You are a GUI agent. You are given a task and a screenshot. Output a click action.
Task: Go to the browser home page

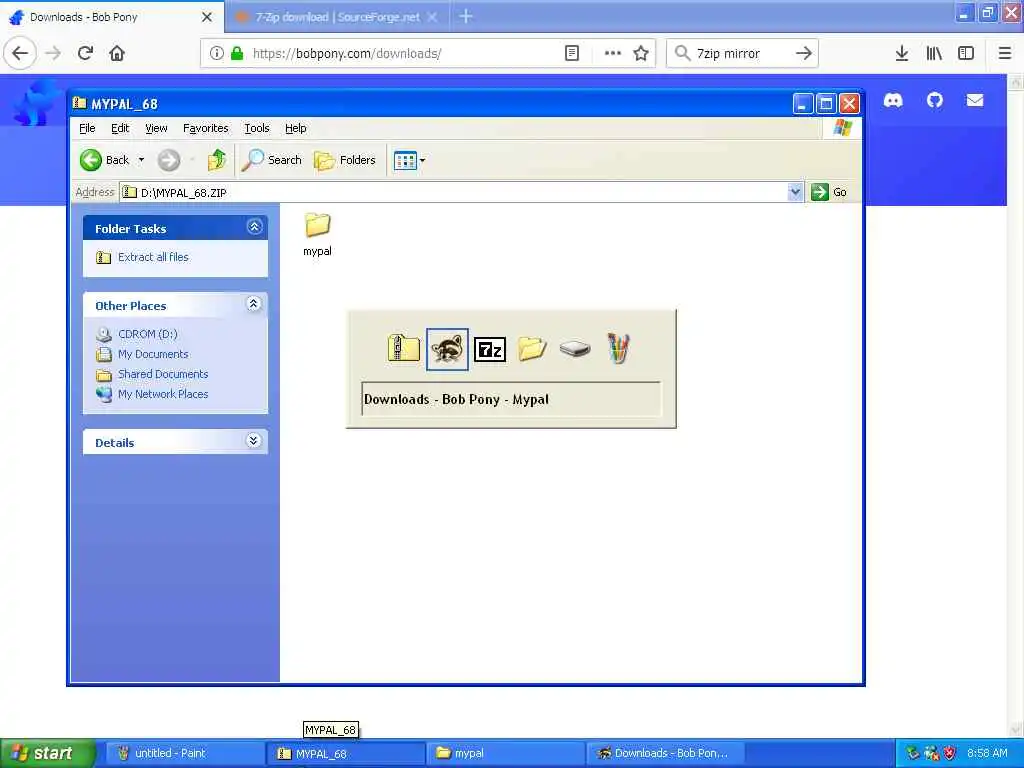coord(117,53)
